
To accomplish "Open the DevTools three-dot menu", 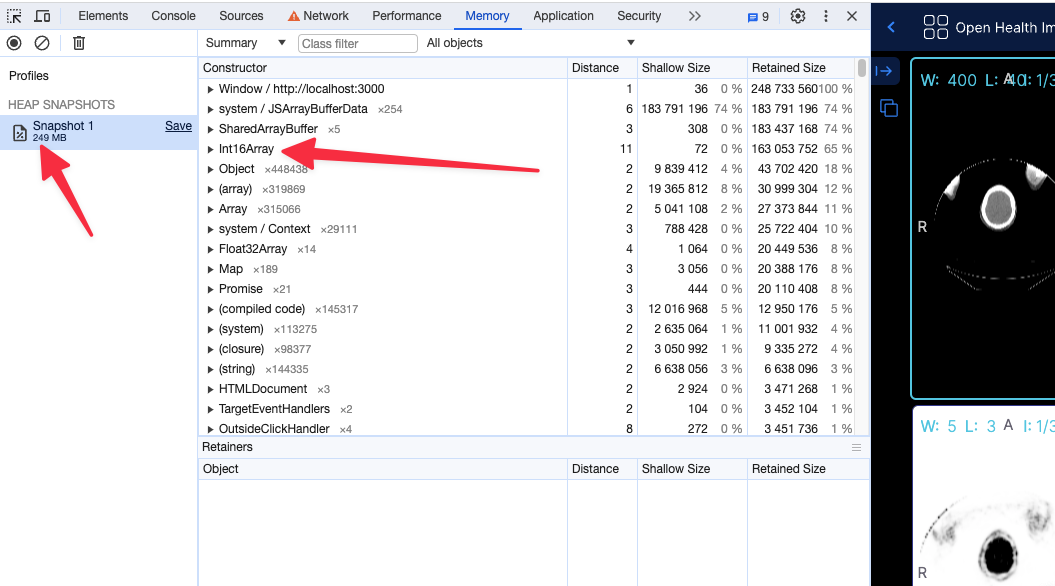I will tap(826, 16).
